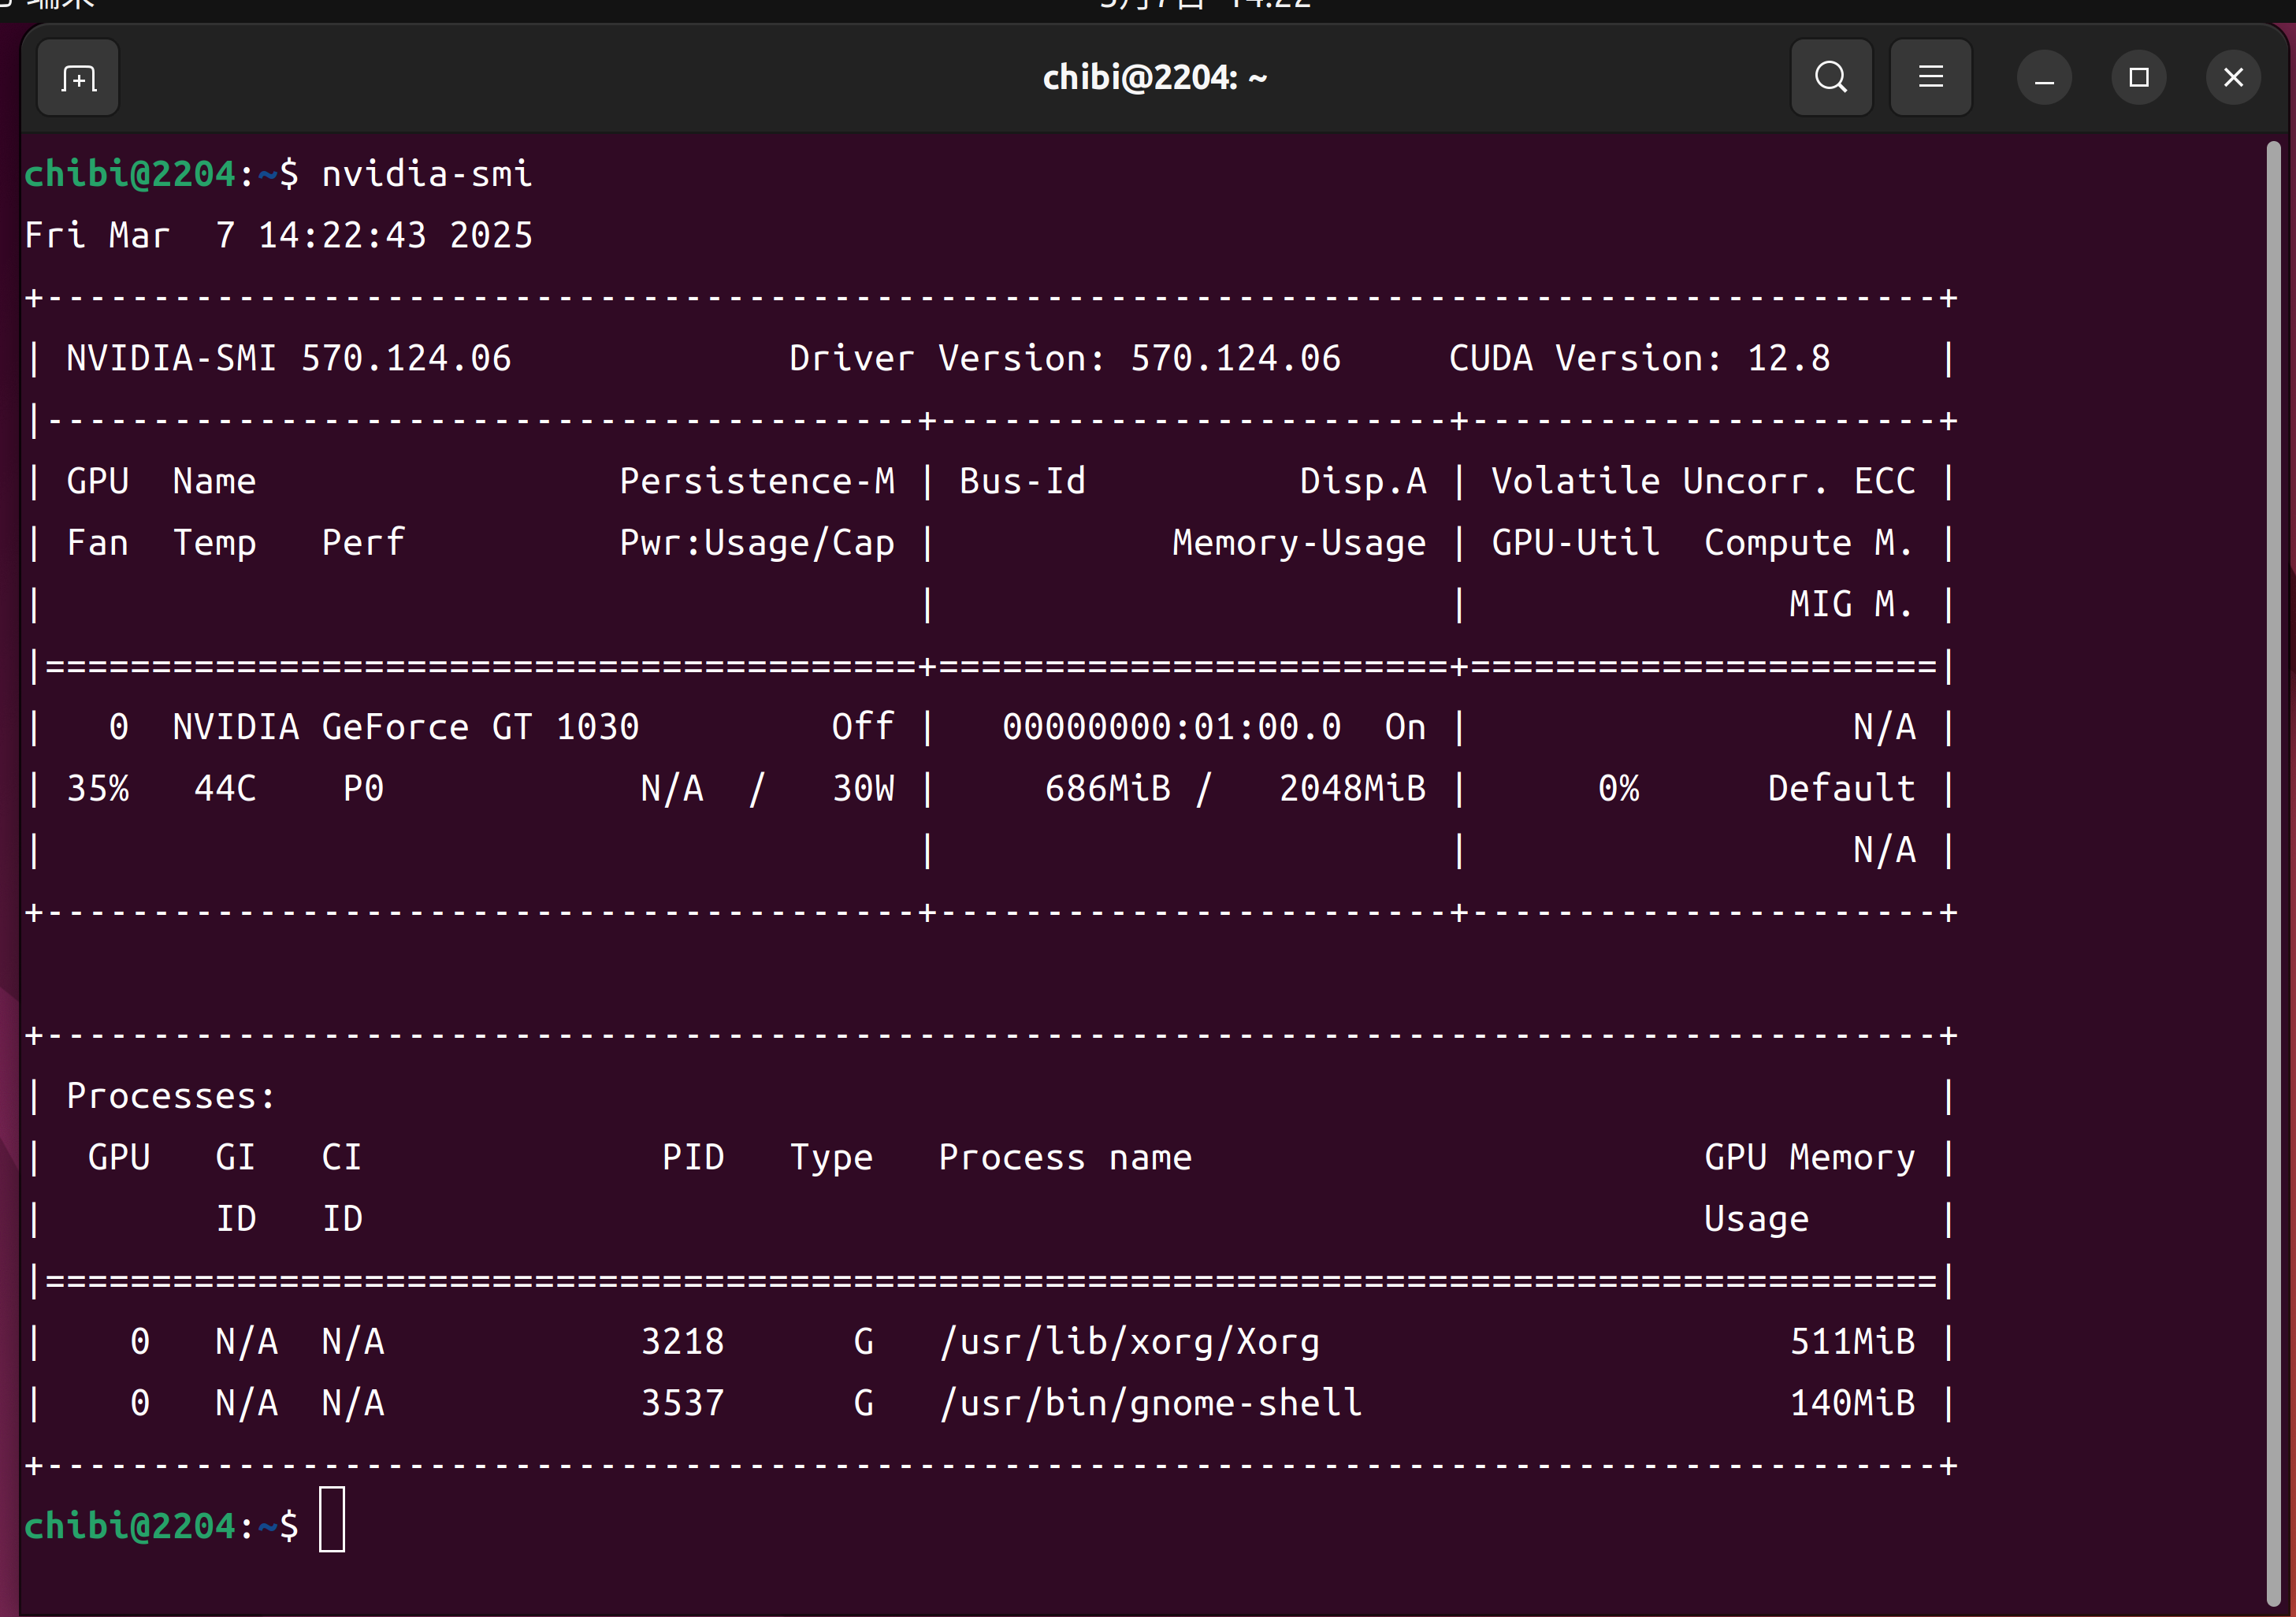Open the hamburger menu

tap(1930, 78)
